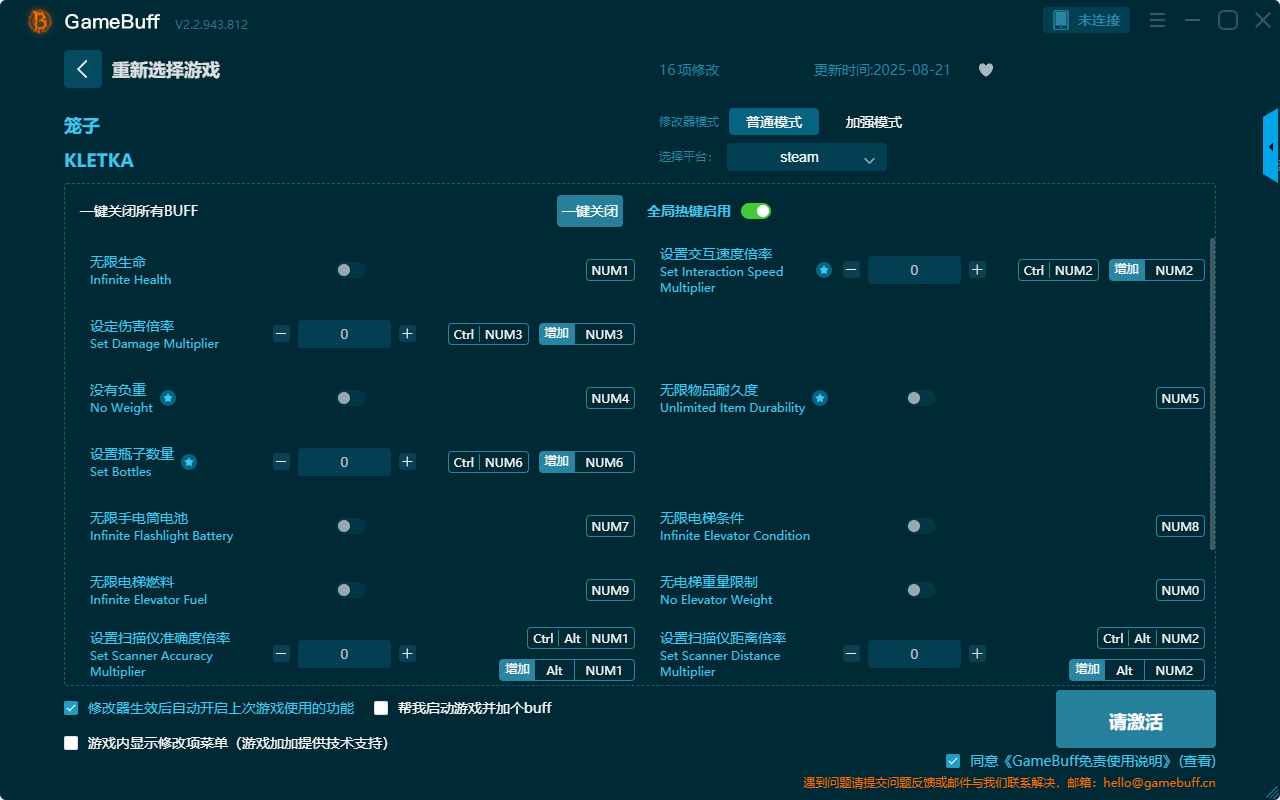Uncheck agree to GameBuff disclaimer checkbox
This screenshot has width=1280, height=800.
pyautogui.click(x=953, y=761)
